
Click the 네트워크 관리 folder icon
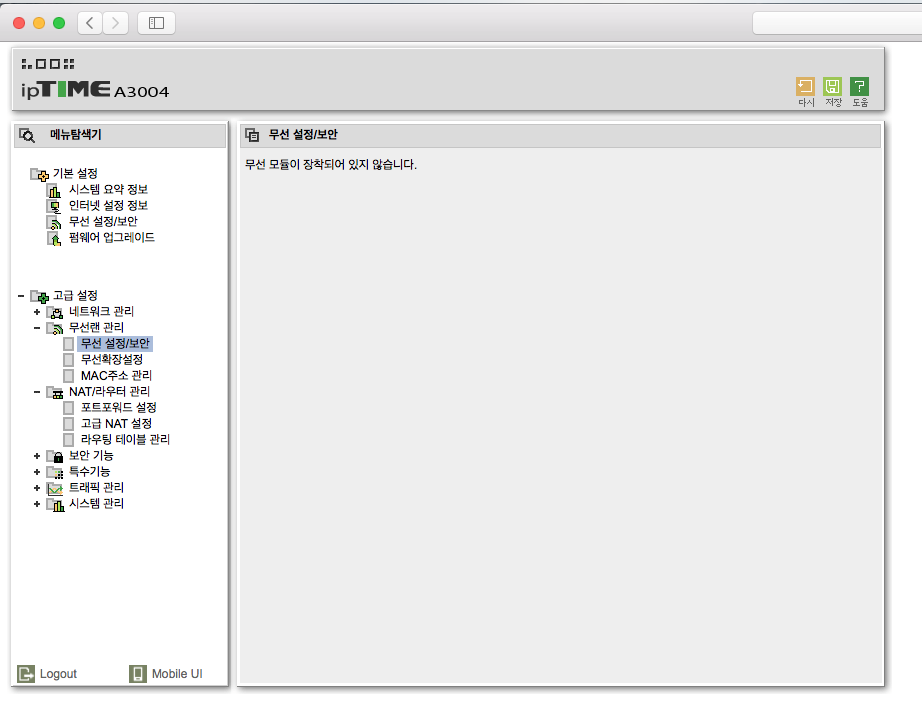[55, 312]
